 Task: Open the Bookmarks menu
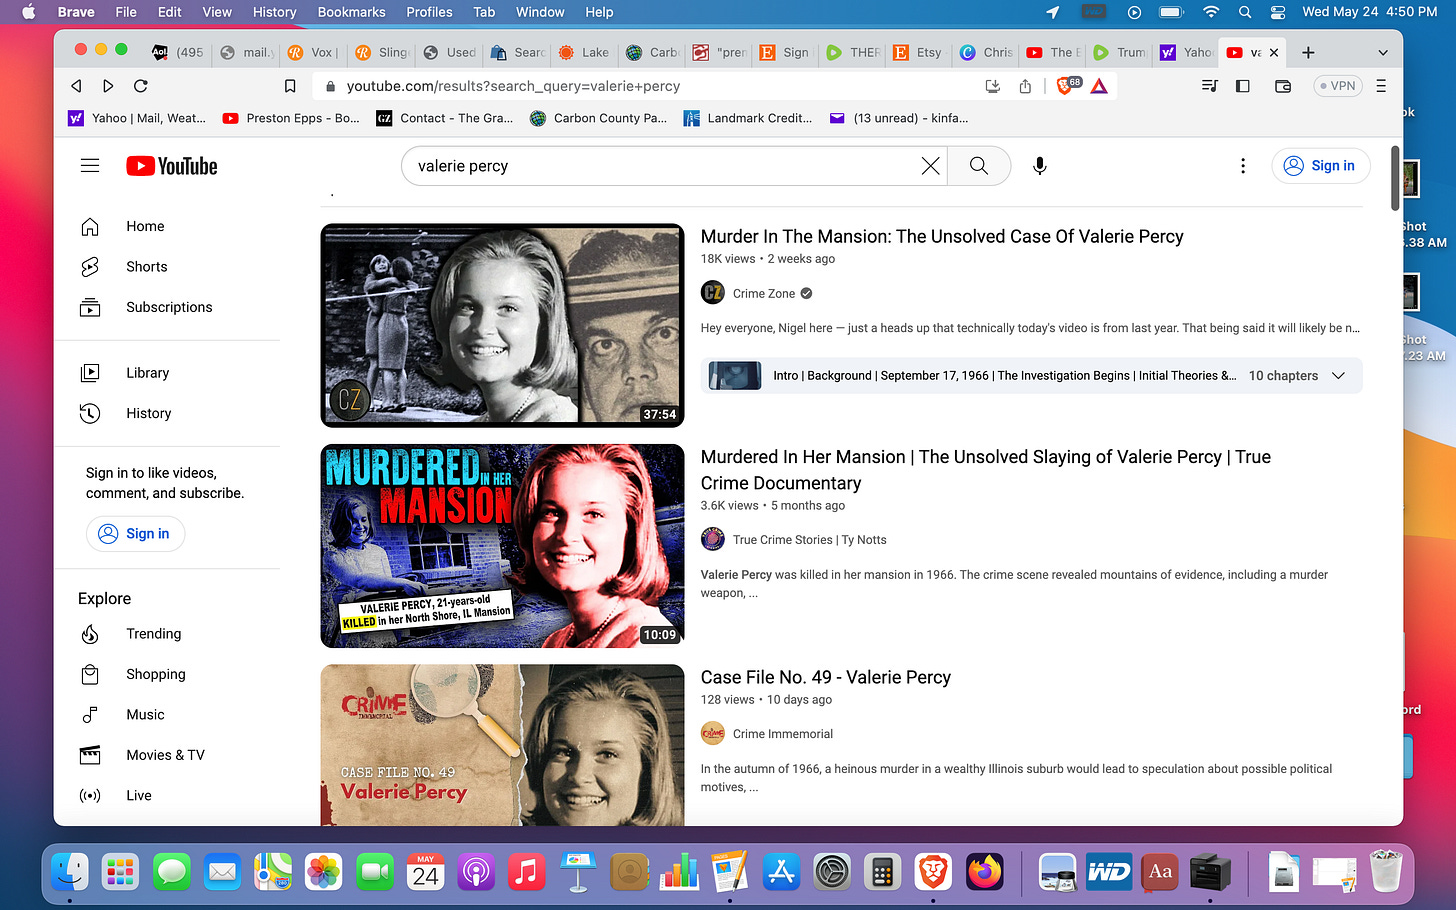tap(351, 12)
